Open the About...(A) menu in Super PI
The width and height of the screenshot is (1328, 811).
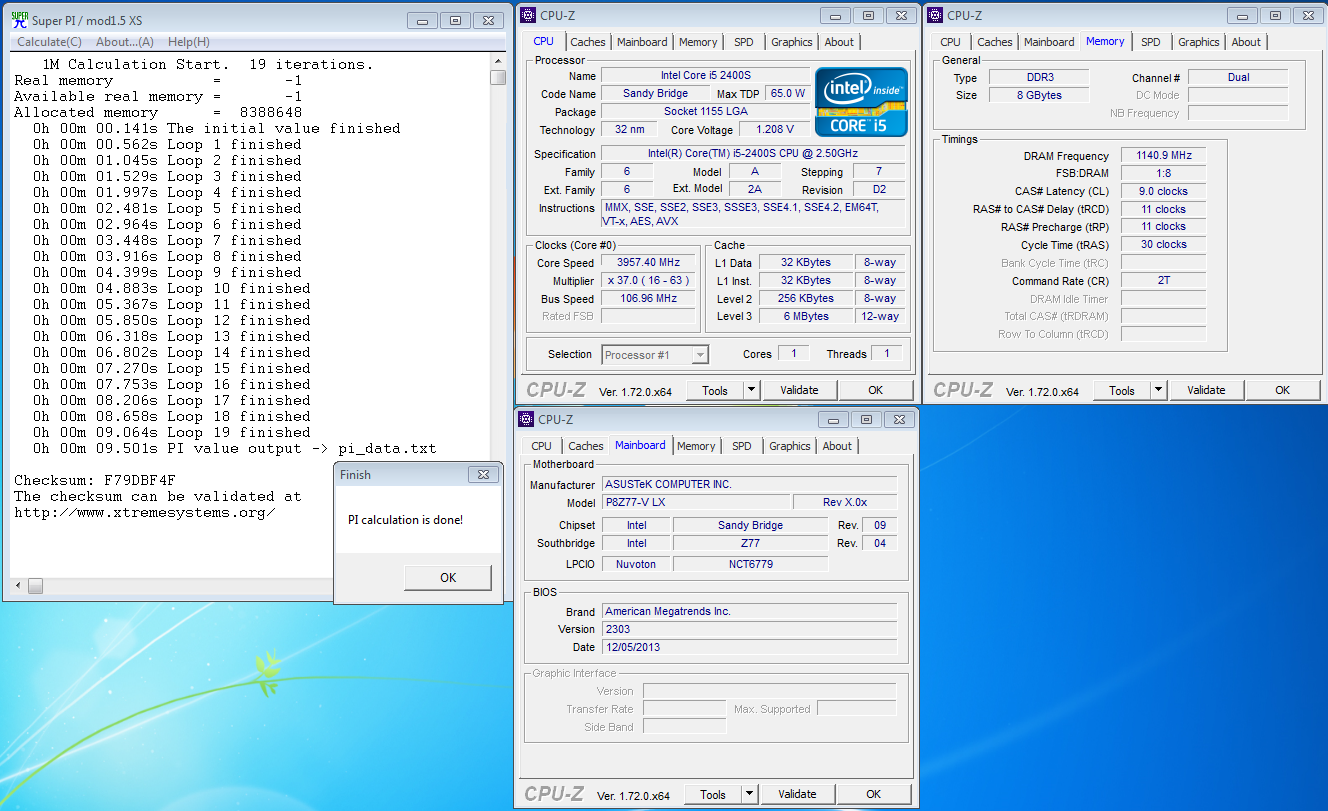pyautogui.click(x=125, y=42)
